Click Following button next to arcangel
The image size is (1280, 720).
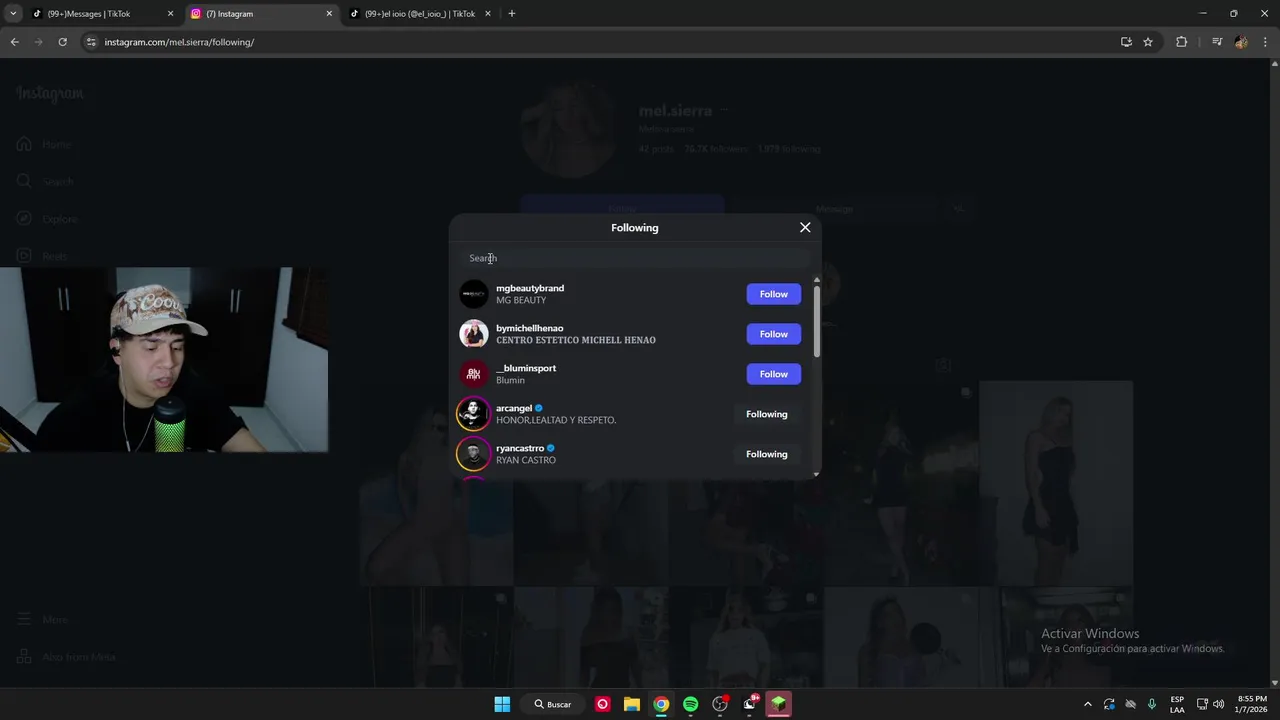tap(767, 414)
